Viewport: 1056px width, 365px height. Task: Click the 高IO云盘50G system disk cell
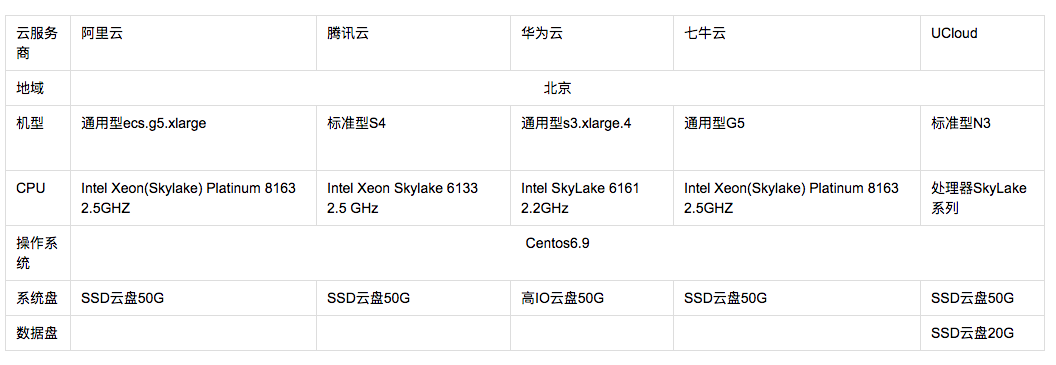[592, 298]
